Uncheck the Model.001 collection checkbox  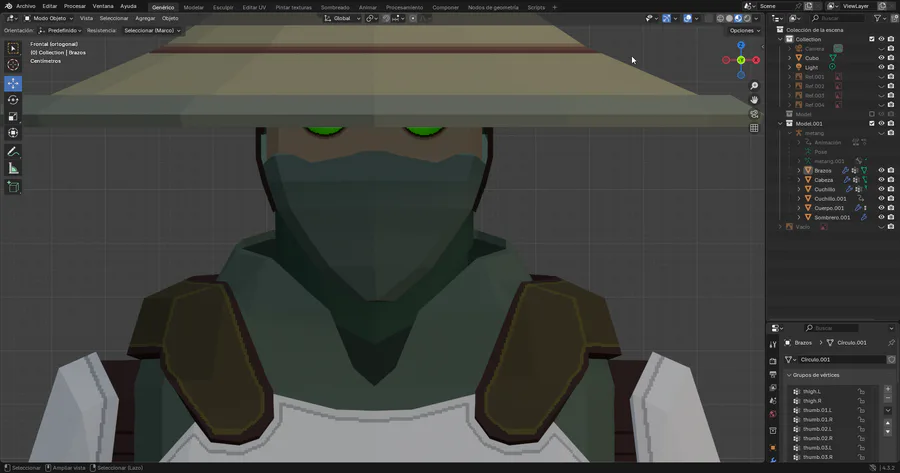coord(872,123)
